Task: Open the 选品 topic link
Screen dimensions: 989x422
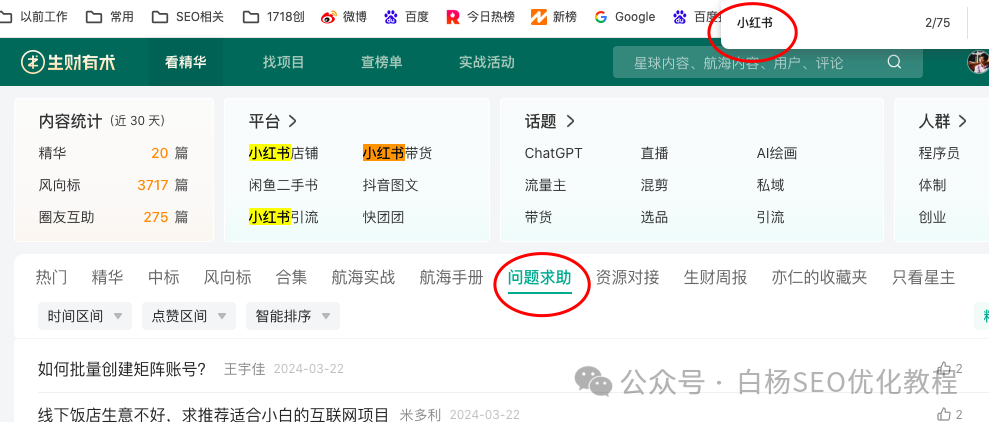Action: pyautogui.click(x=655, y=218)
